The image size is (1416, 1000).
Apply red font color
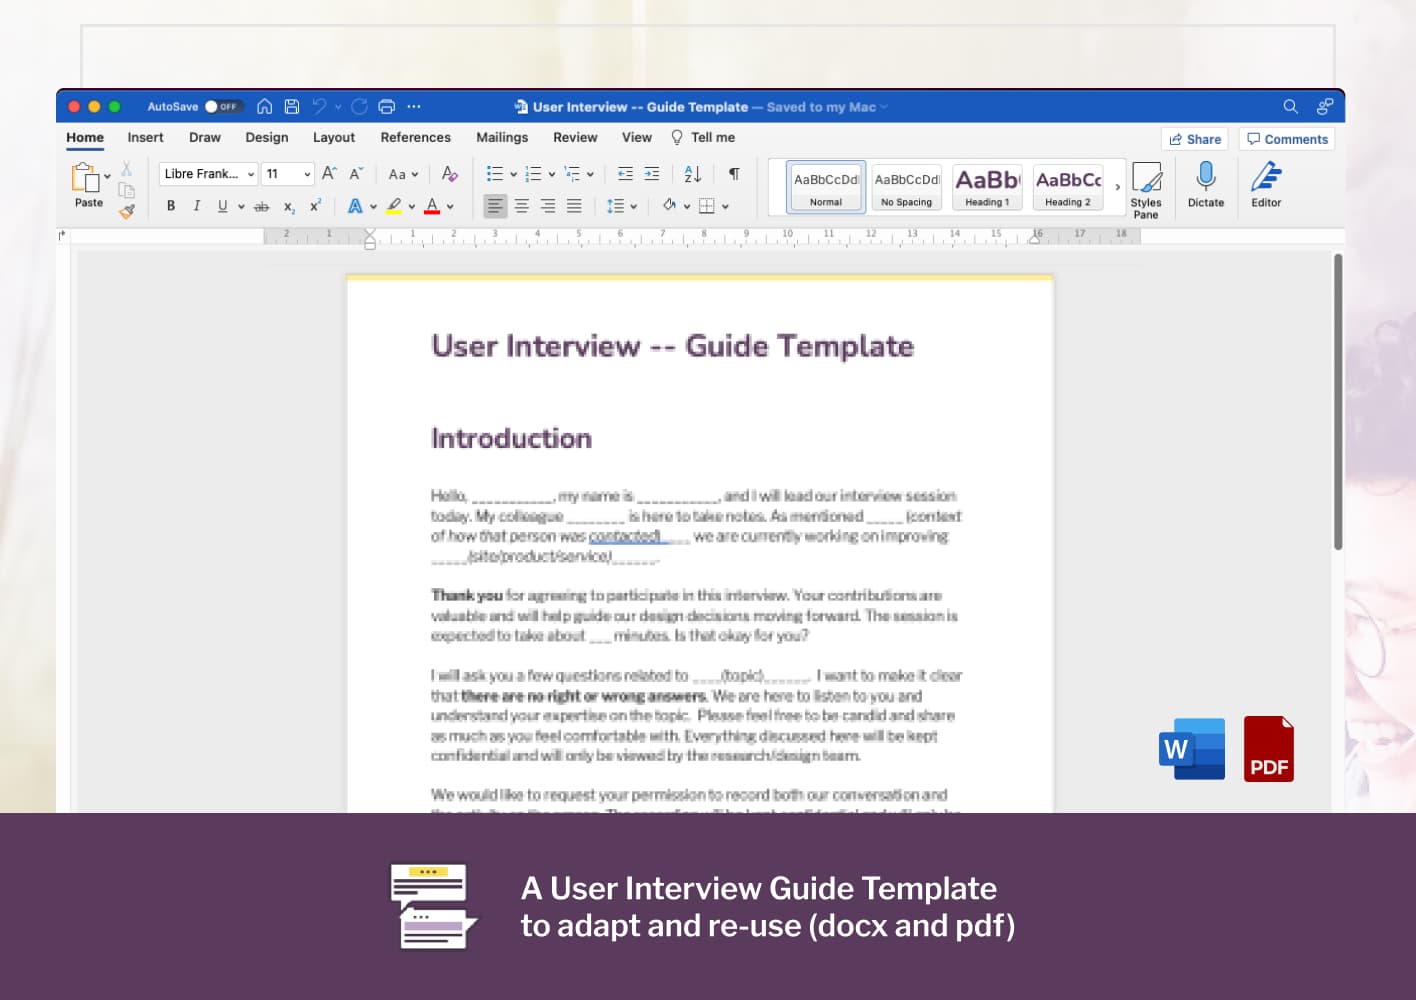(x=432, y=206)
